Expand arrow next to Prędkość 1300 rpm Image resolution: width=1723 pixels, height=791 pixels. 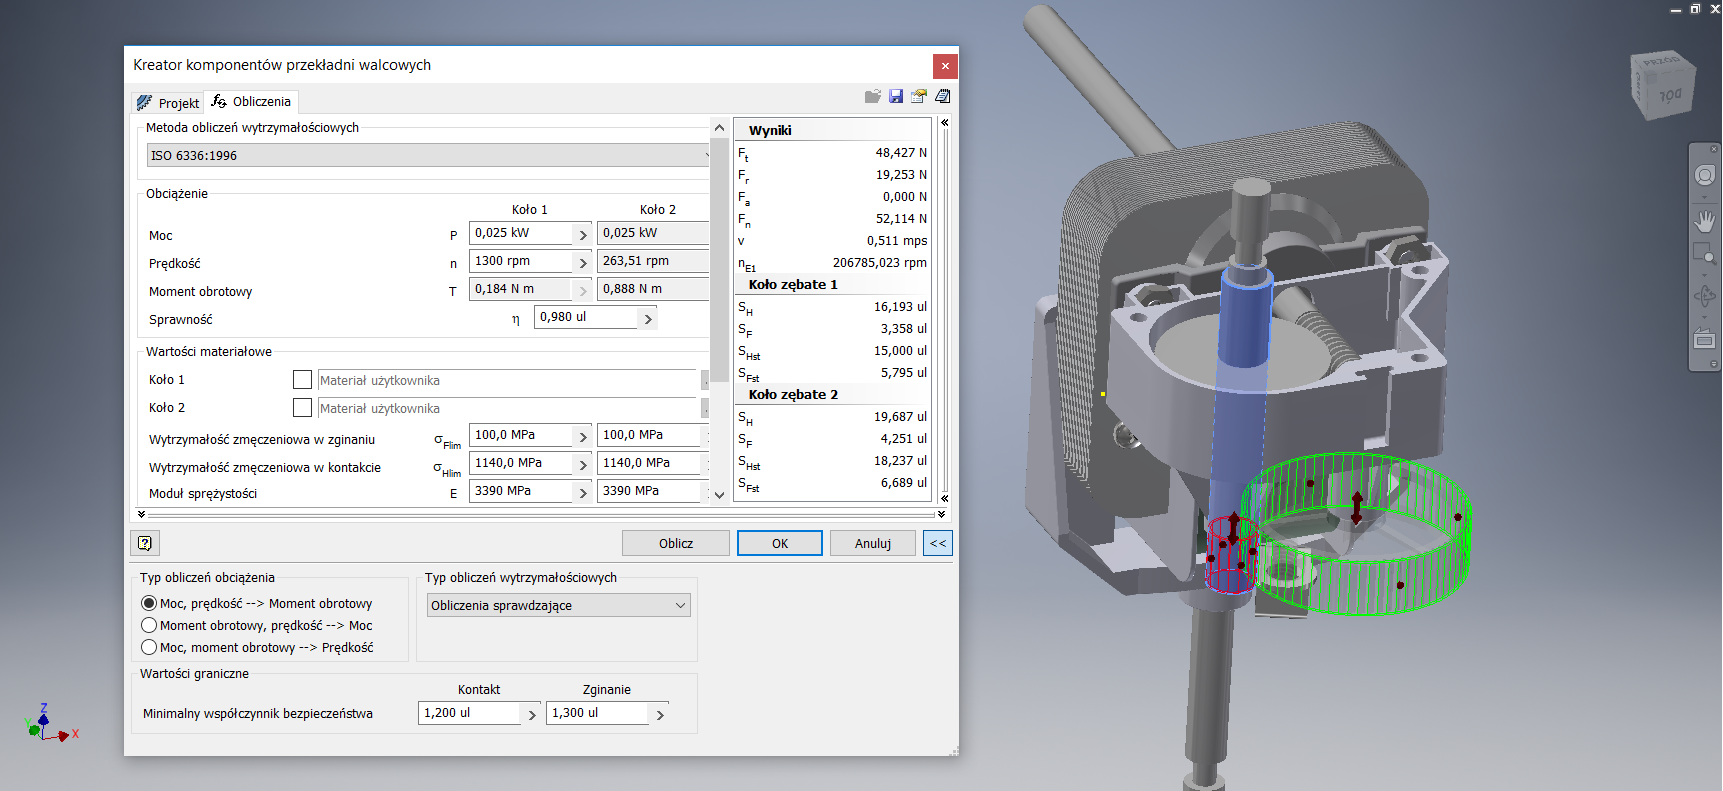pos(582,263)
